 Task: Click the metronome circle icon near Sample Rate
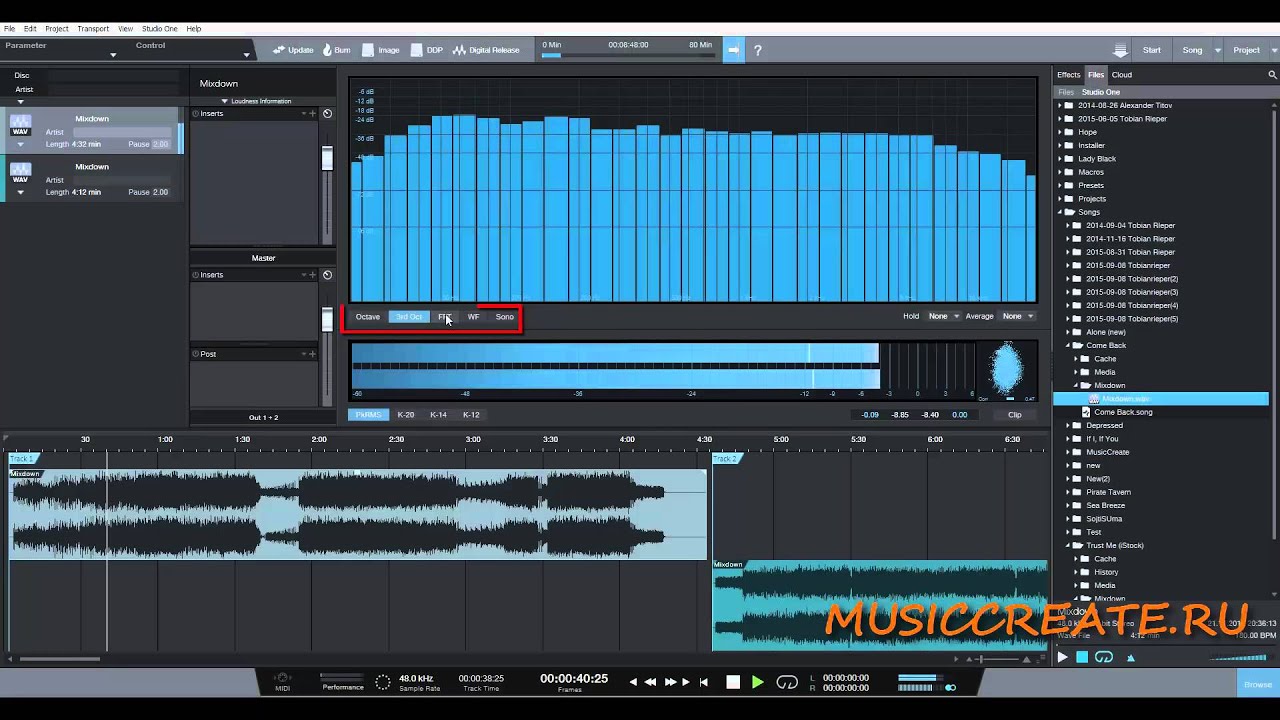[382, 682]
